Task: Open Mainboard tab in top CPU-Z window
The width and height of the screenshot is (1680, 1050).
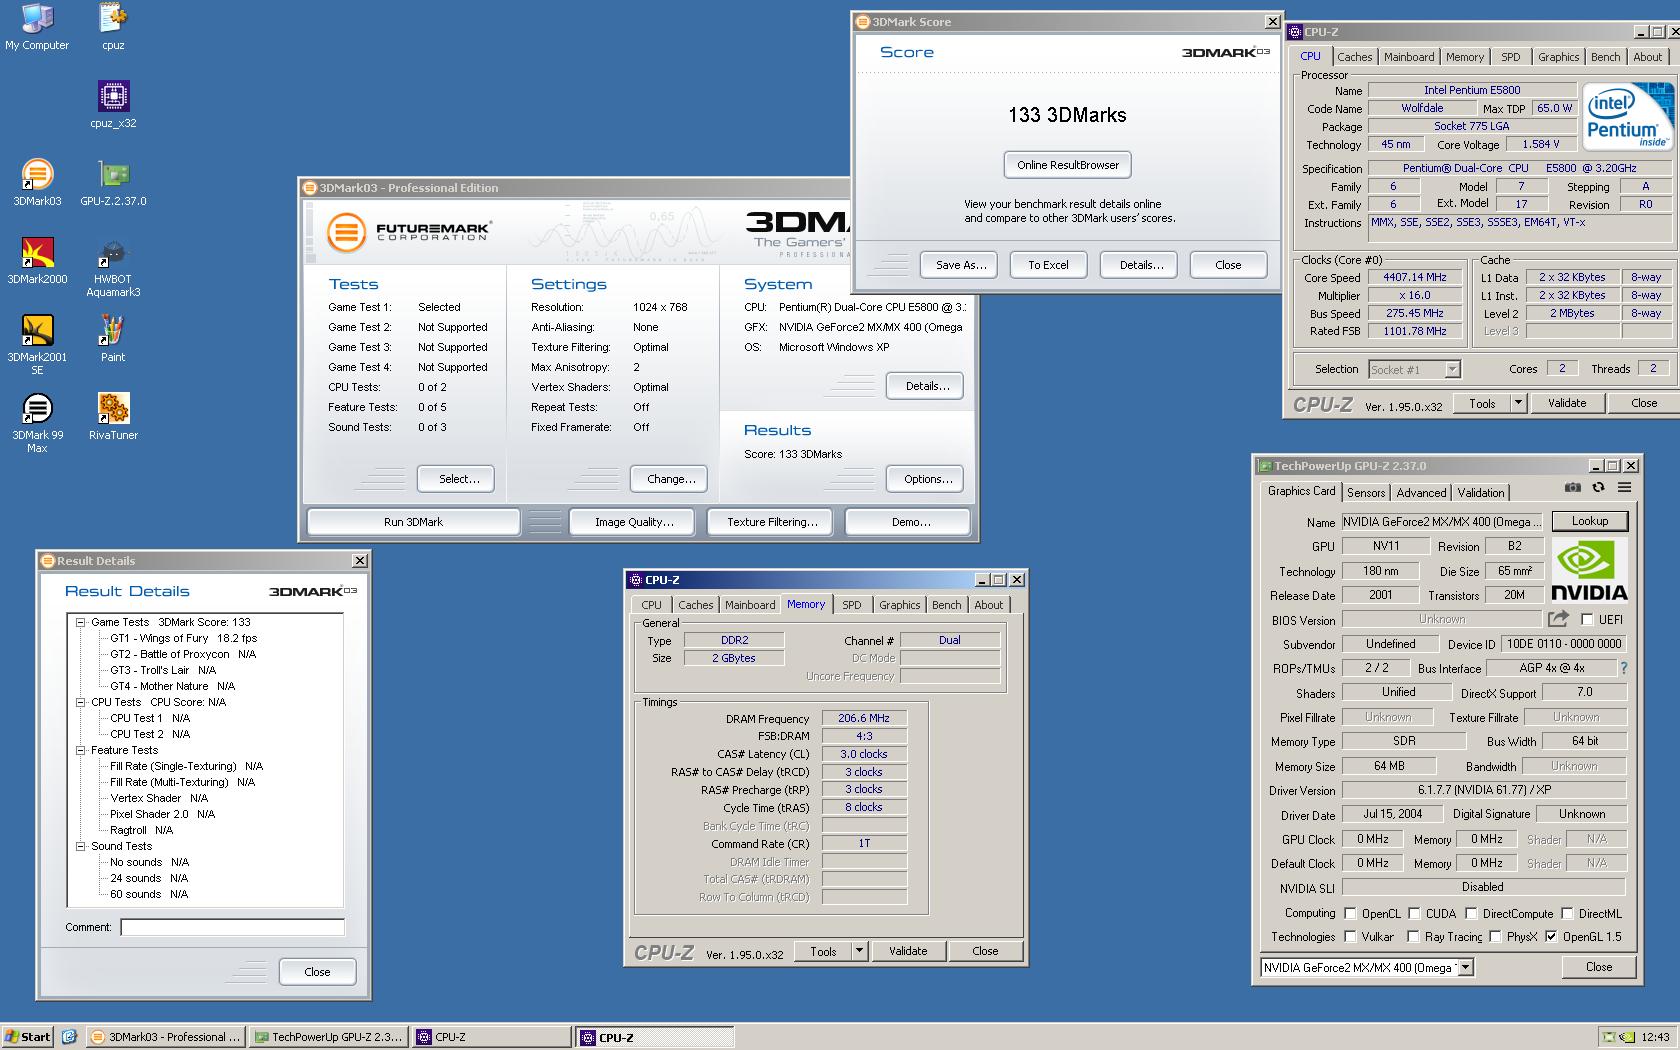Action: (1409, 57)
